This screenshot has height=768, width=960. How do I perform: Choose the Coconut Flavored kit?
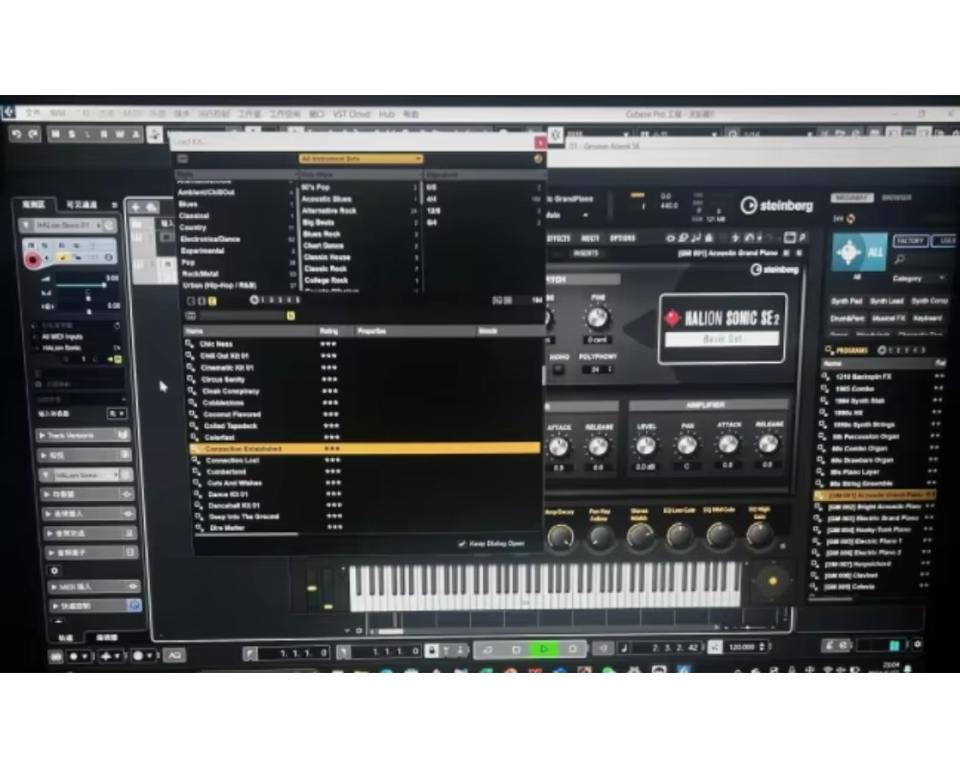232,415
